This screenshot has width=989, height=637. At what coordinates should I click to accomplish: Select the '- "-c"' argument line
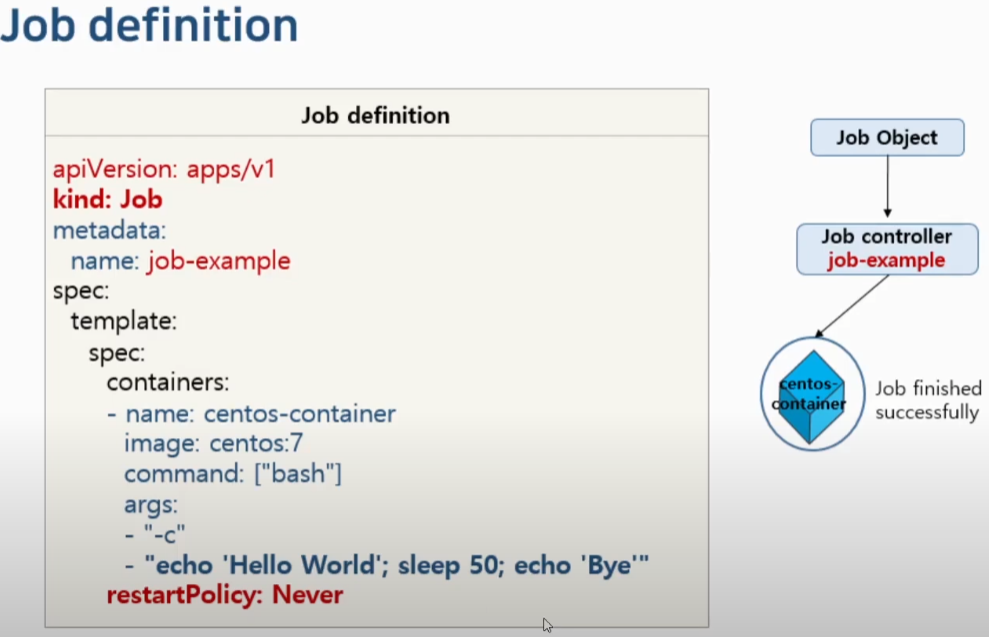[x=155, y=535]
